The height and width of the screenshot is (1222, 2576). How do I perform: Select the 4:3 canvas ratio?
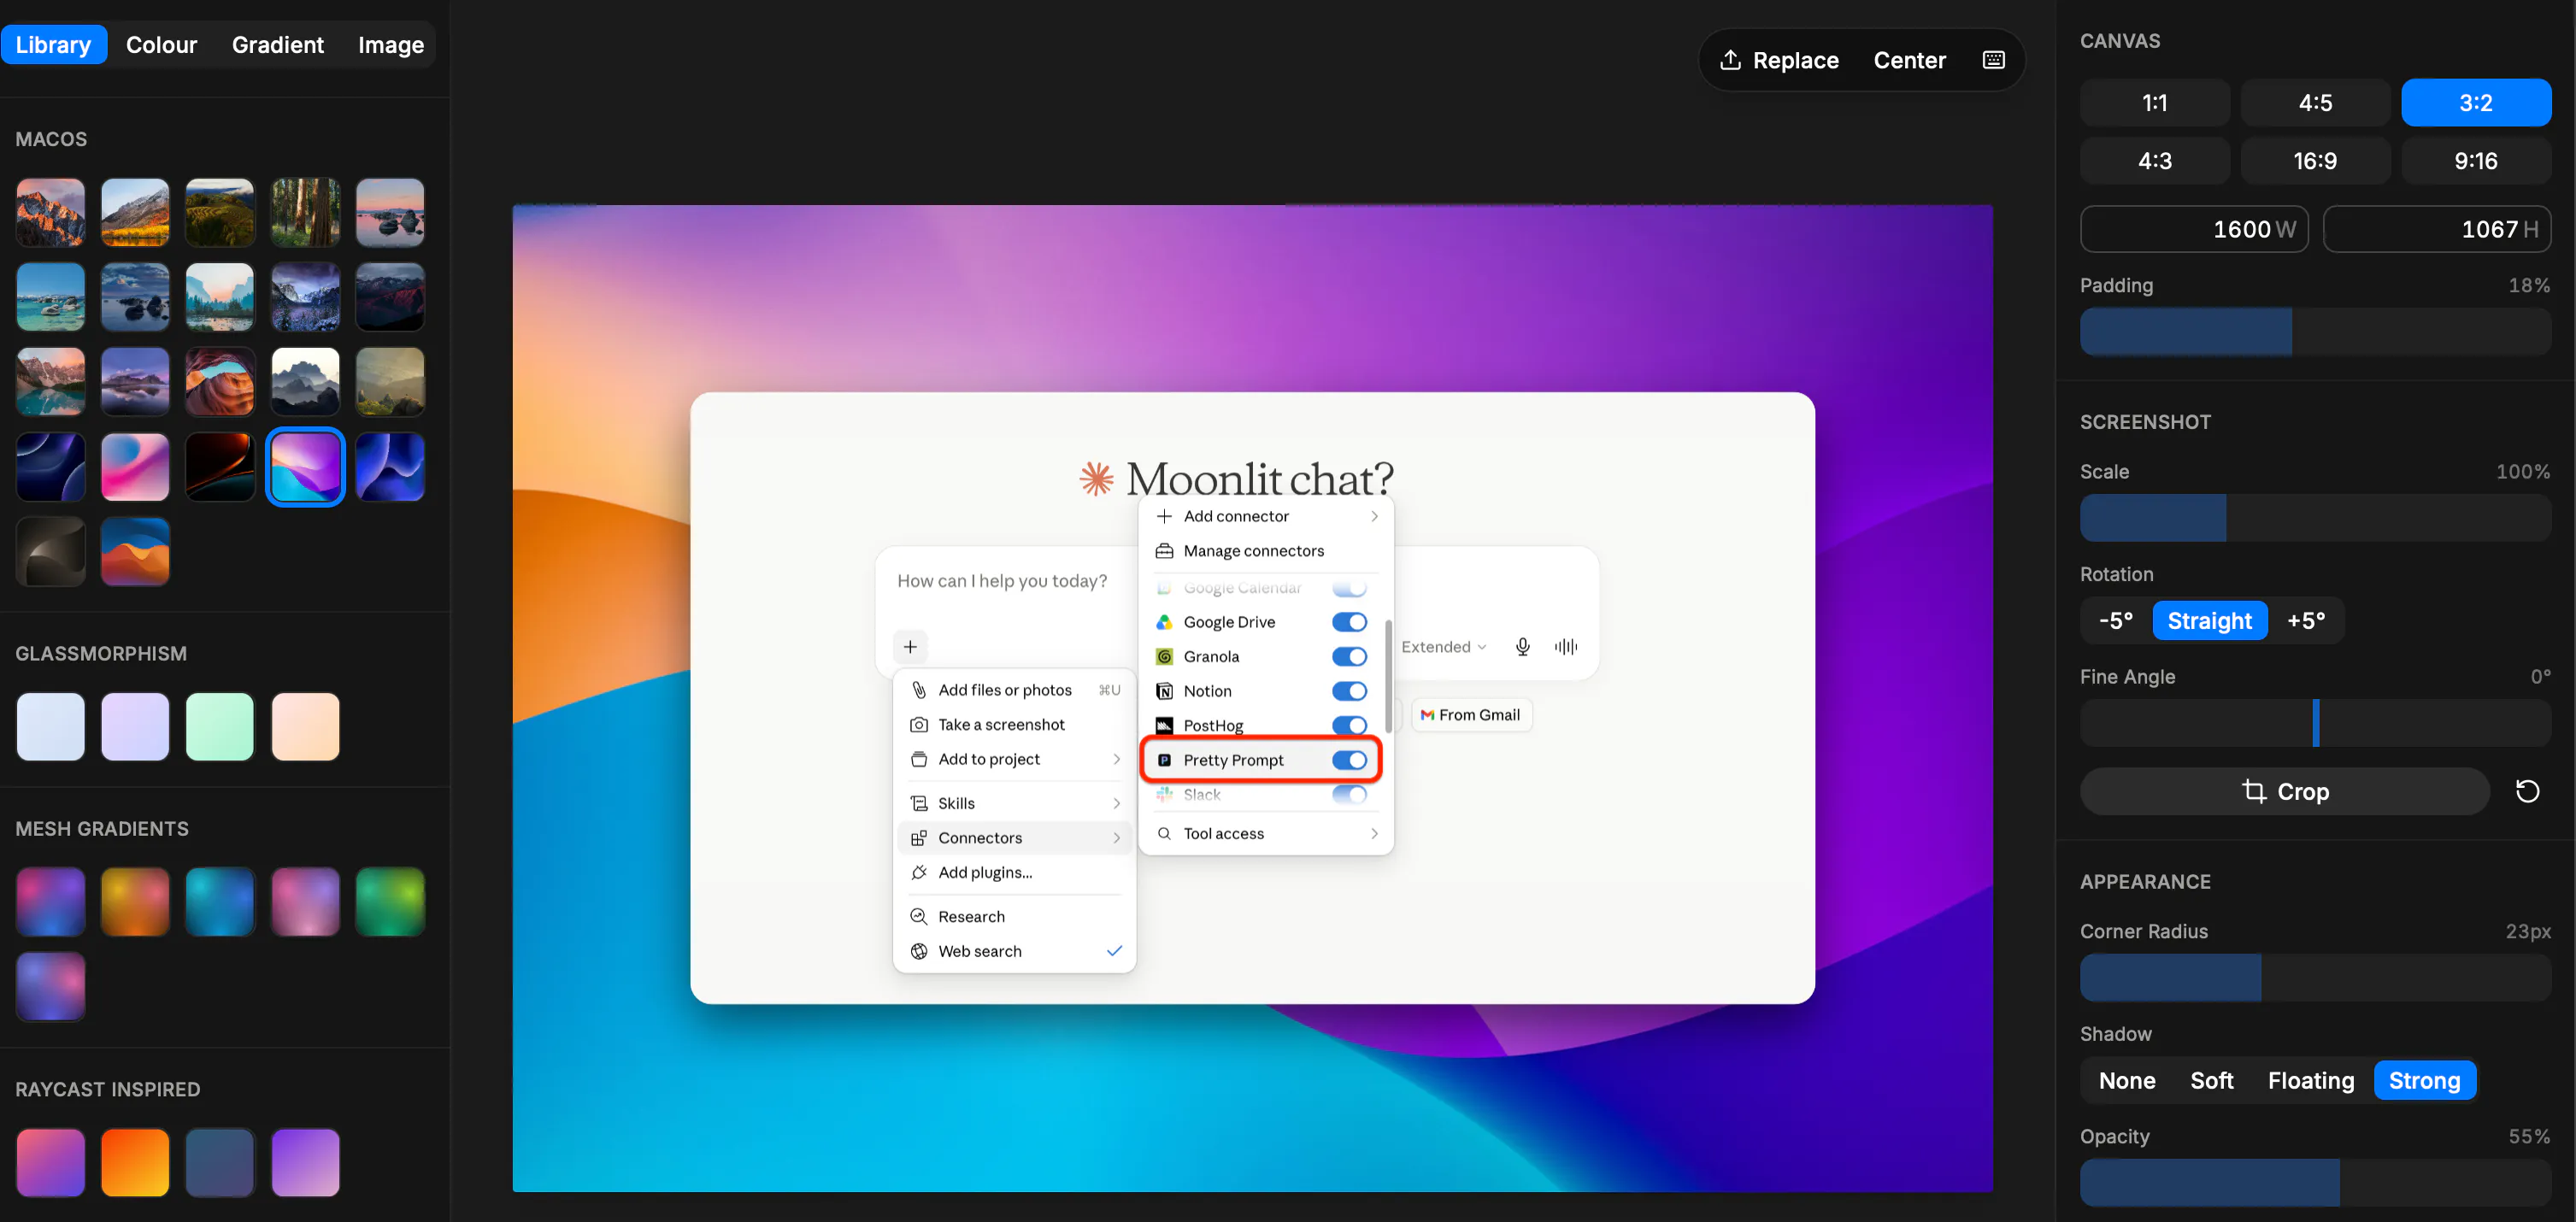pyautogui.click(x=2154, y=160)
